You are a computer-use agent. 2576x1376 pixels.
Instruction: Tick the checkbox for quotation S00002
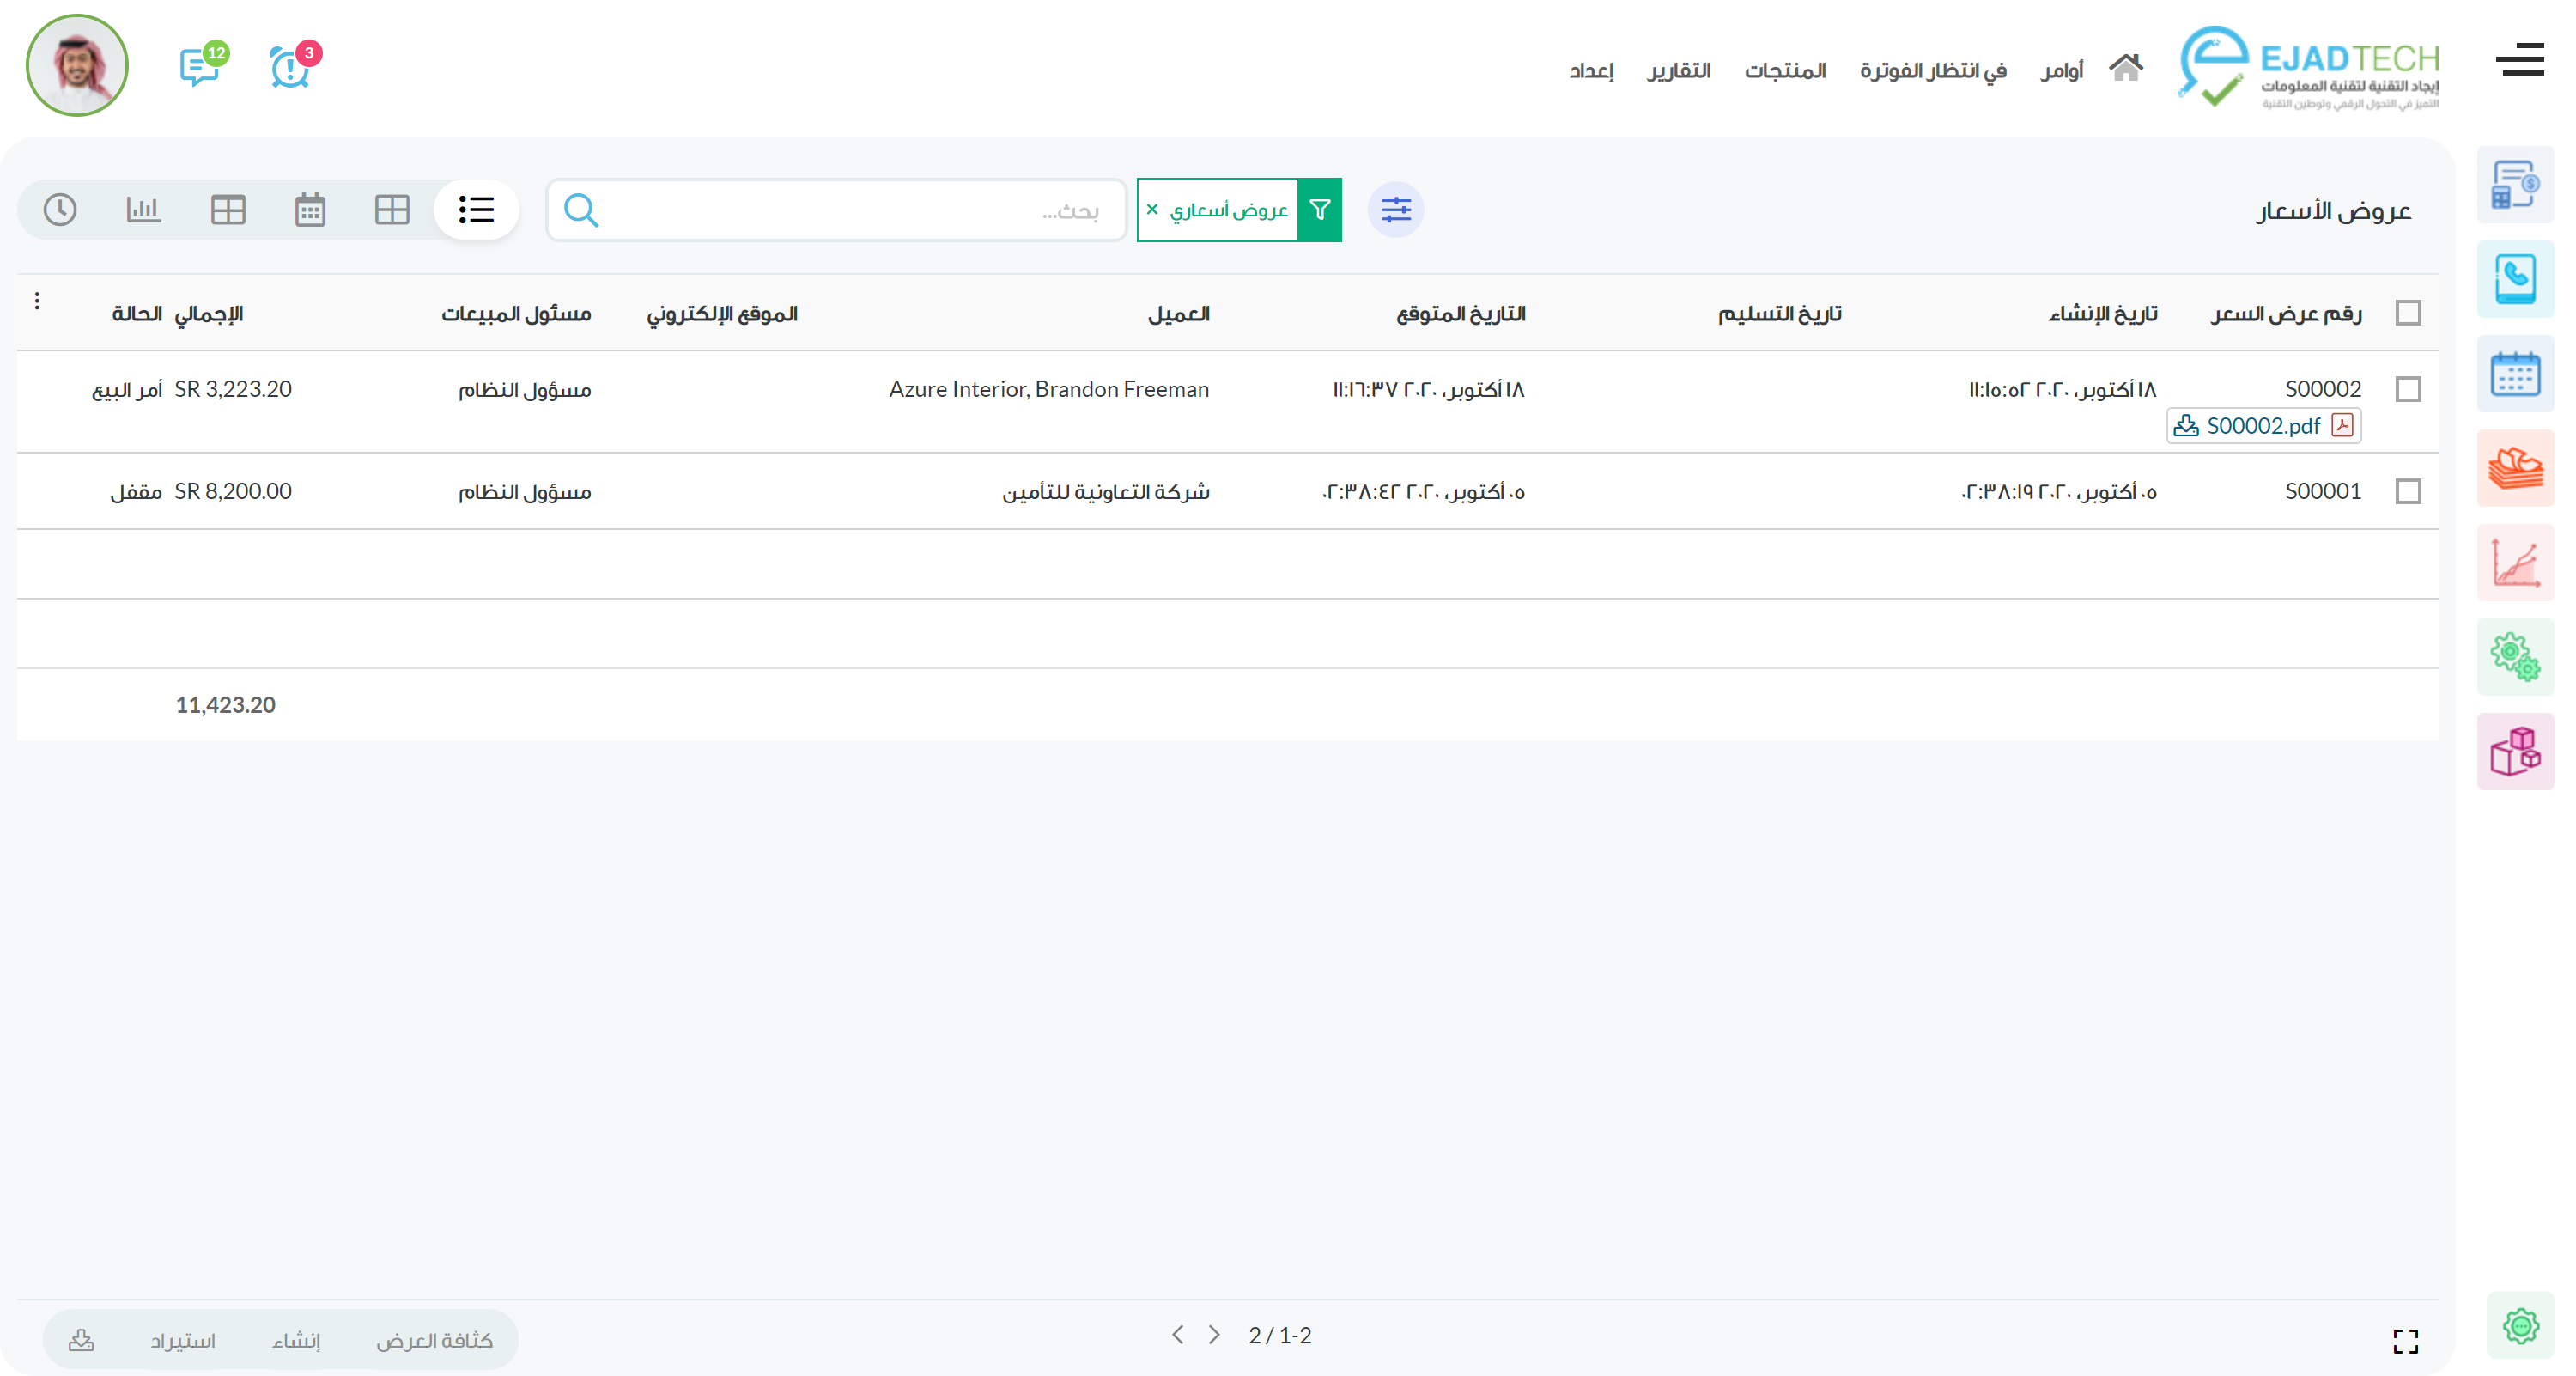point(2408,389)
